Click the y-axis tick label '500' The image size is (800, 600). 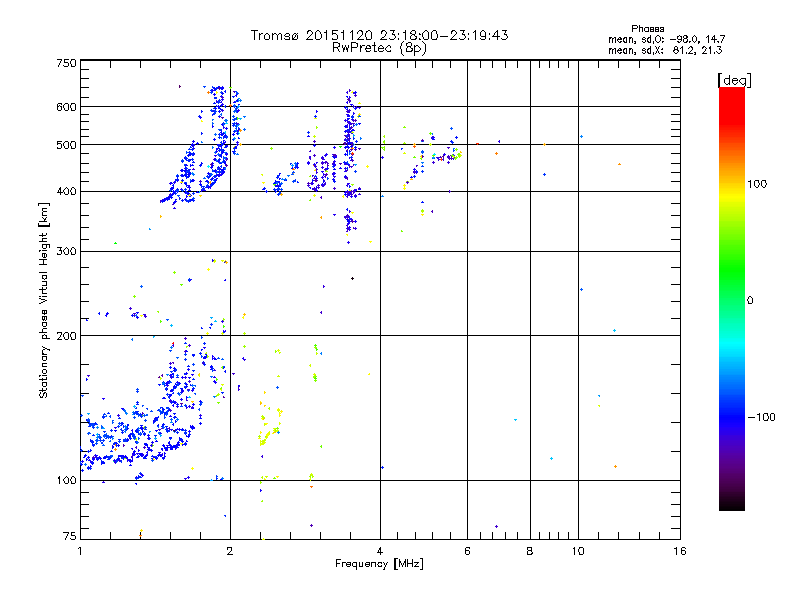coord(66,145)
